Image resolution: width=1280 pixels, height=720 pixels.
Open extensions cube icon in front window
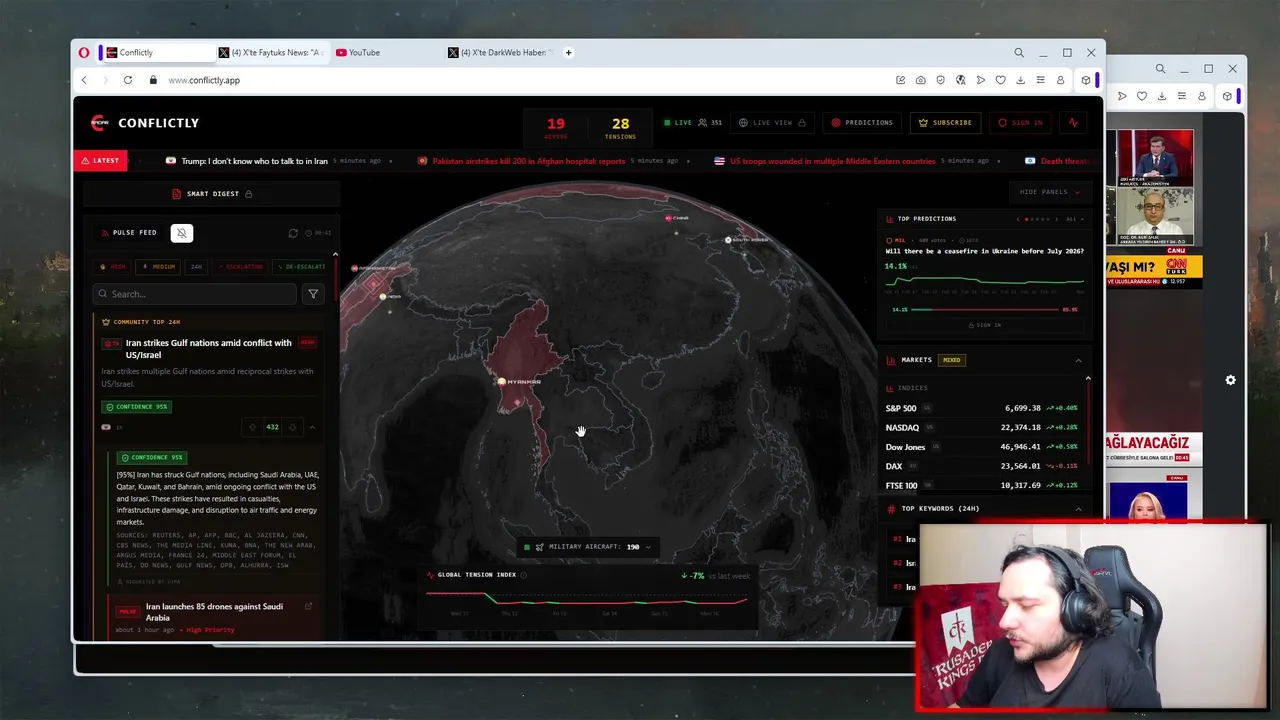coord(1086,80)
